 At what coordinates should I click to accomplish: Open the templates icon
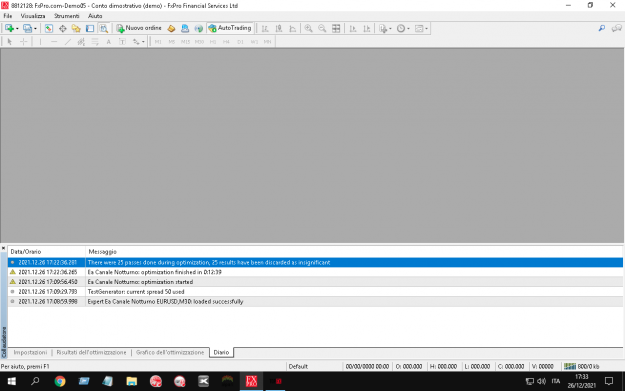pyautogui.click(x=419, y=28)
